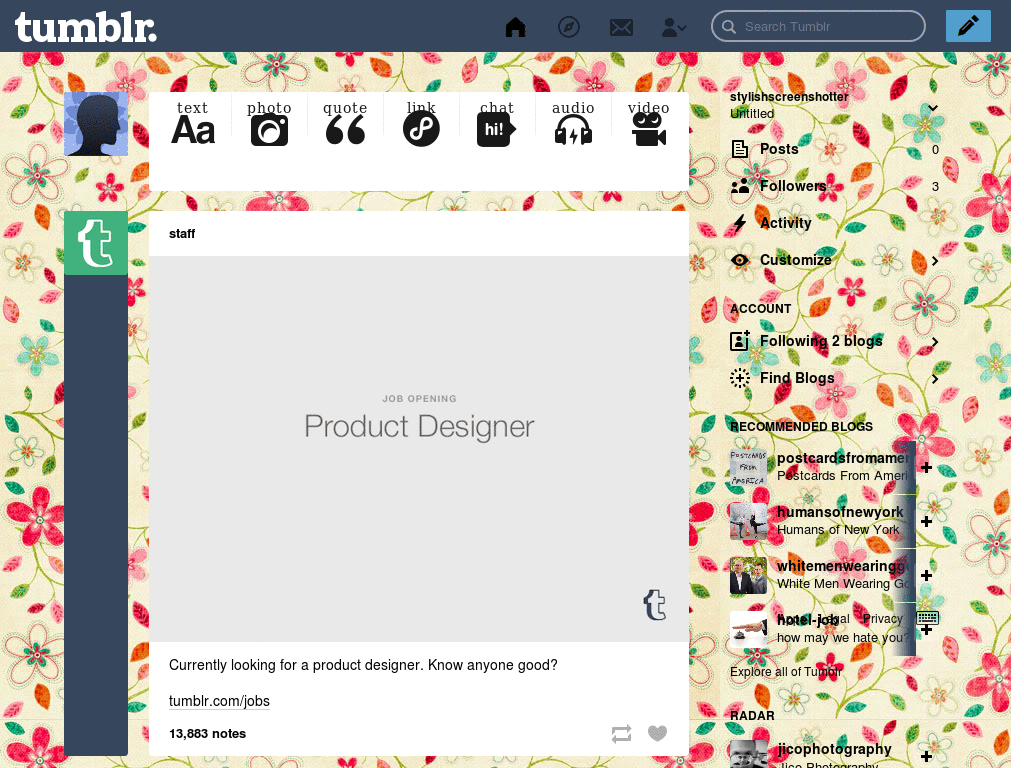
Task: Click the Activity lightning icon
Action: pos(739,223)
